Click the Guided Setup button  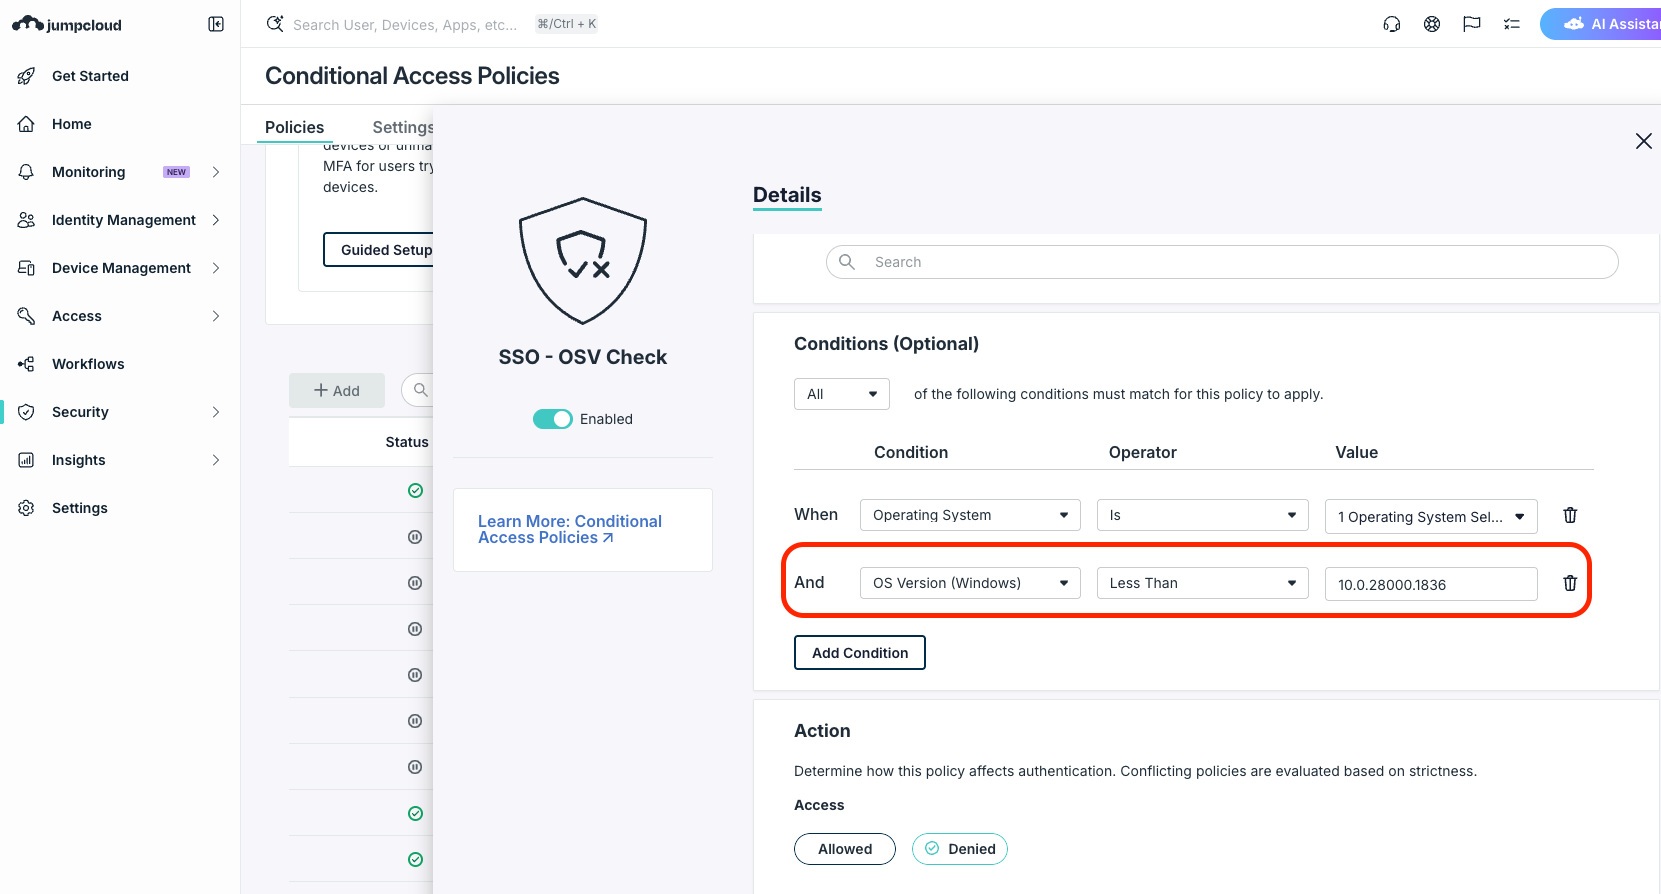pos(379,250)
